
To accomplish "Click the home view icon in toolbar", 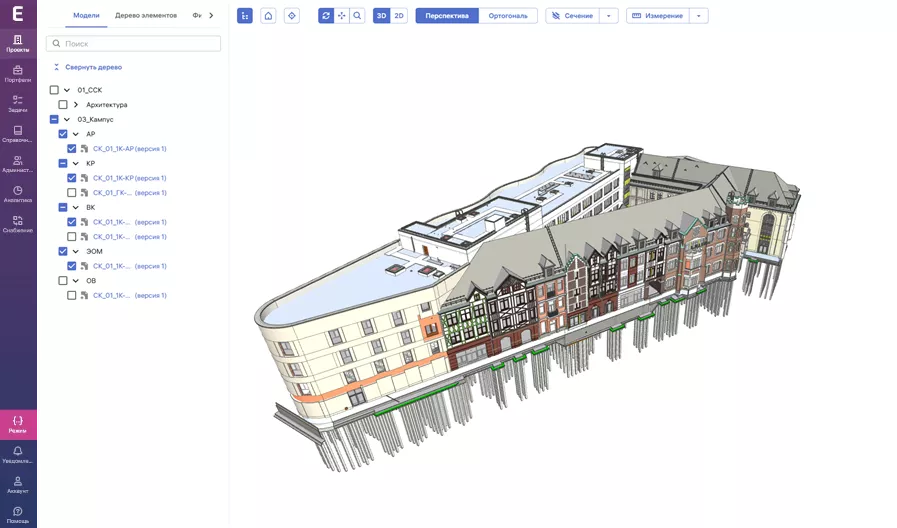I will coord(268,16).
